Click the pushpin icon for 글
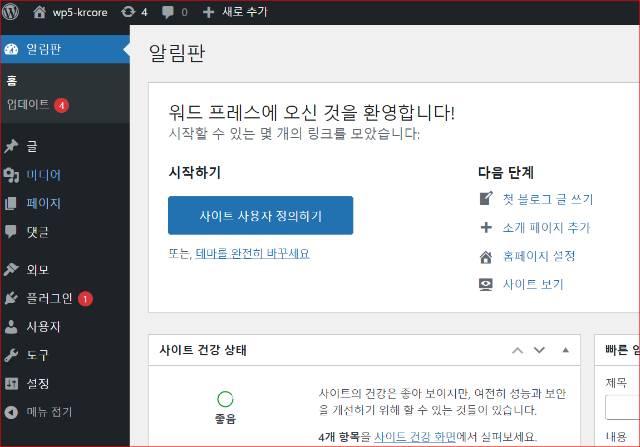 coord(11,146)
